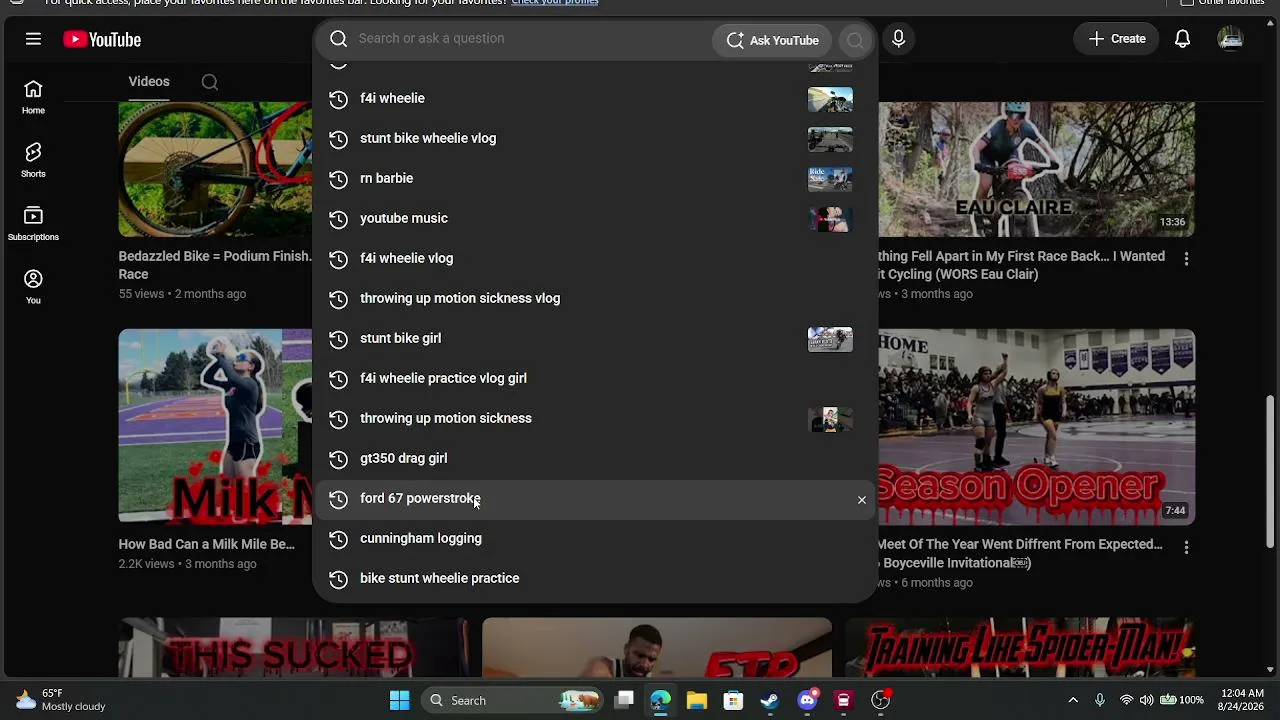Open the notifications bell
Screen dimensions: 1280x720
pos(1182,39)
